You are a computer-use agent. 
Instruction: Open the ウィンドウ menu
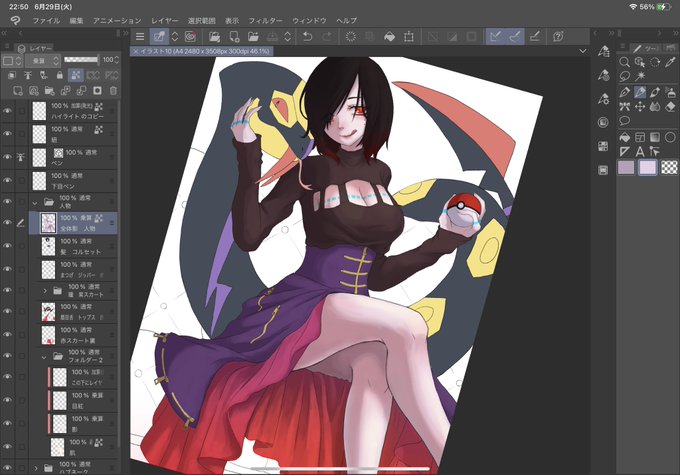(309, 20)
